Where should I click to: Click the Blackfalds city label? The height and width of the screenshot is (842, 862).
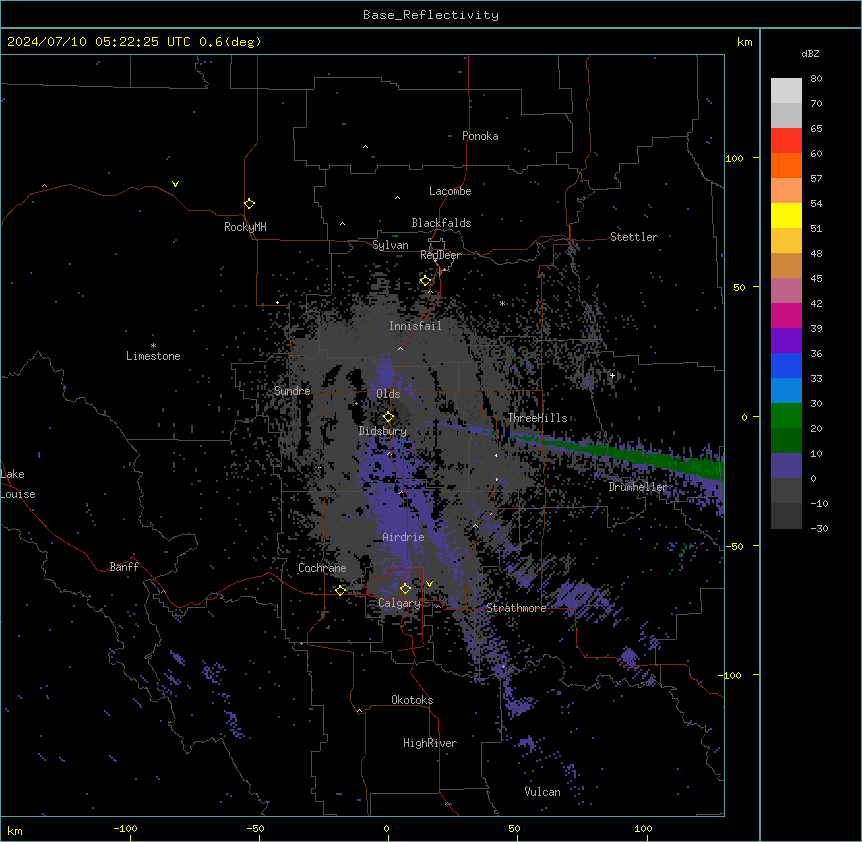pyautogui.click(x=441, y=223)
